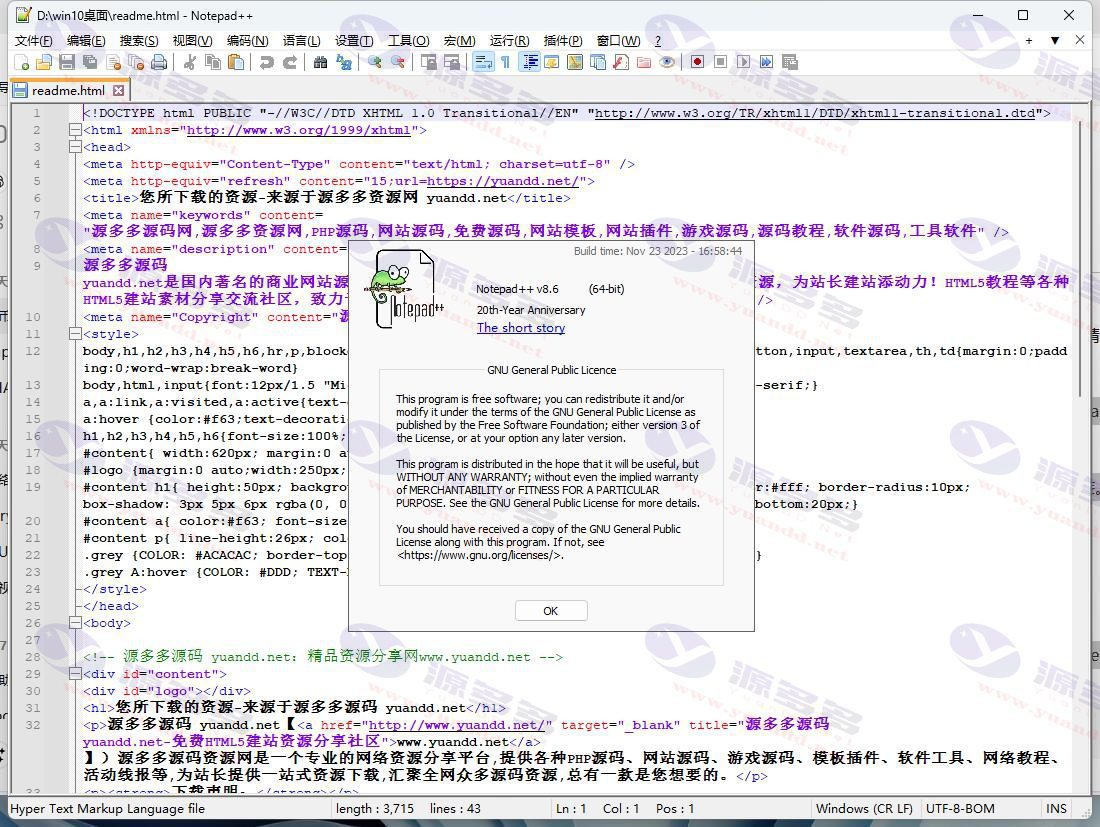This screenshot has height=827, width=1100.
Task: Click the Notepad++ chameleon logo in dialog
Action: click(x=404, y=289)
